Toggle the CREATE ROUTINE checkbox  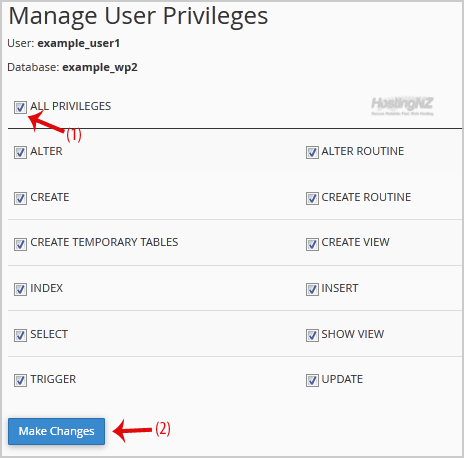click(312, 198)
